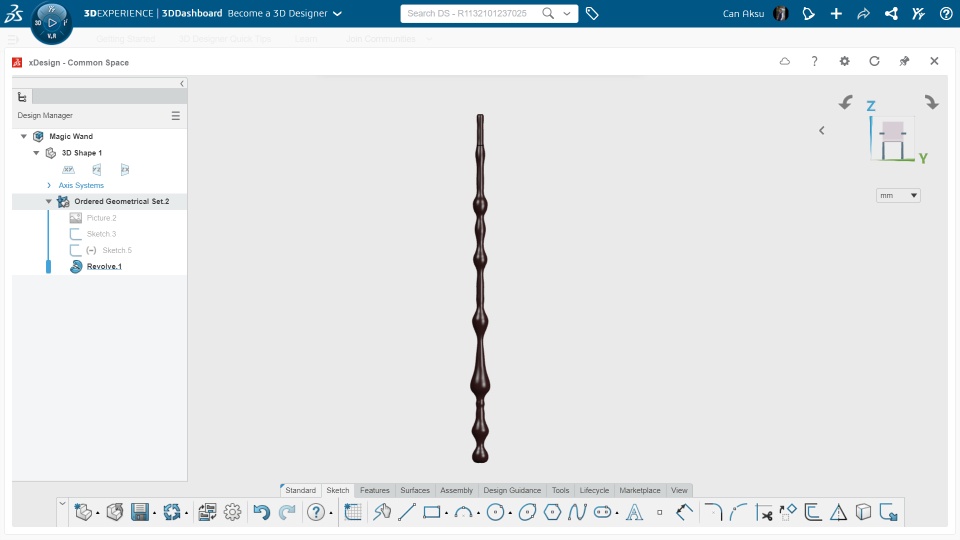Expand the Axis Systems node
This screenshot has height=540, width=960.
(x=49, y=185)
